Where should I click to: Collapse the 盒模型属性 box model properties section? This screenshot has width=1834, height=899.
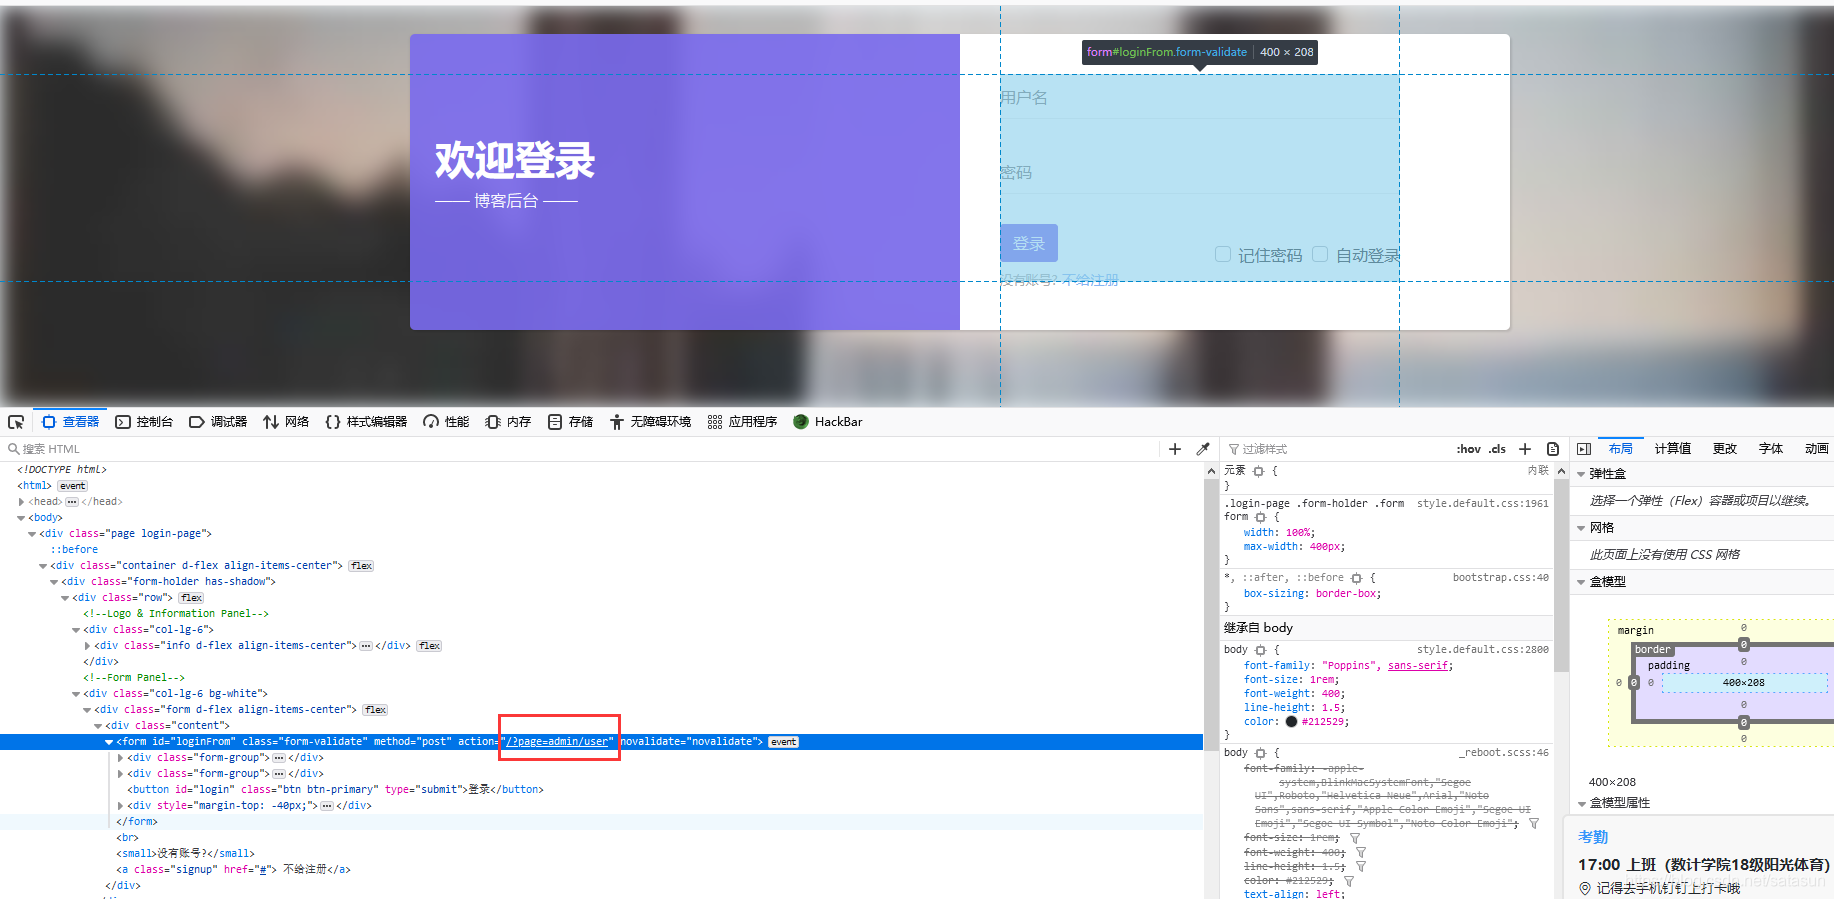pos(1581,803)
